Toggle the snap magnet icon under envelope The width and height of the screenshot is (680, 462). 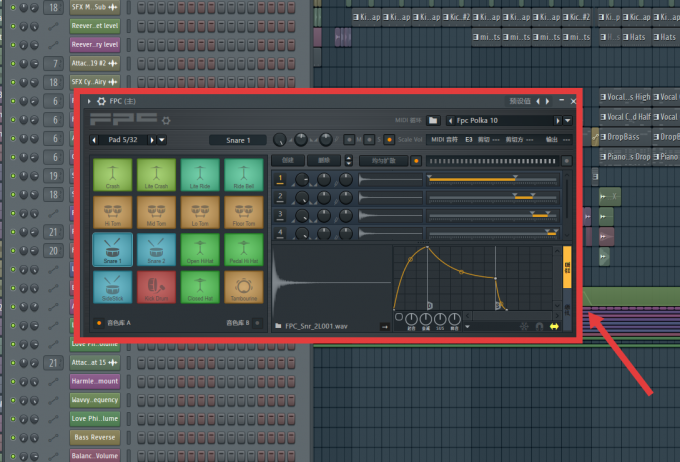point(539,326)
